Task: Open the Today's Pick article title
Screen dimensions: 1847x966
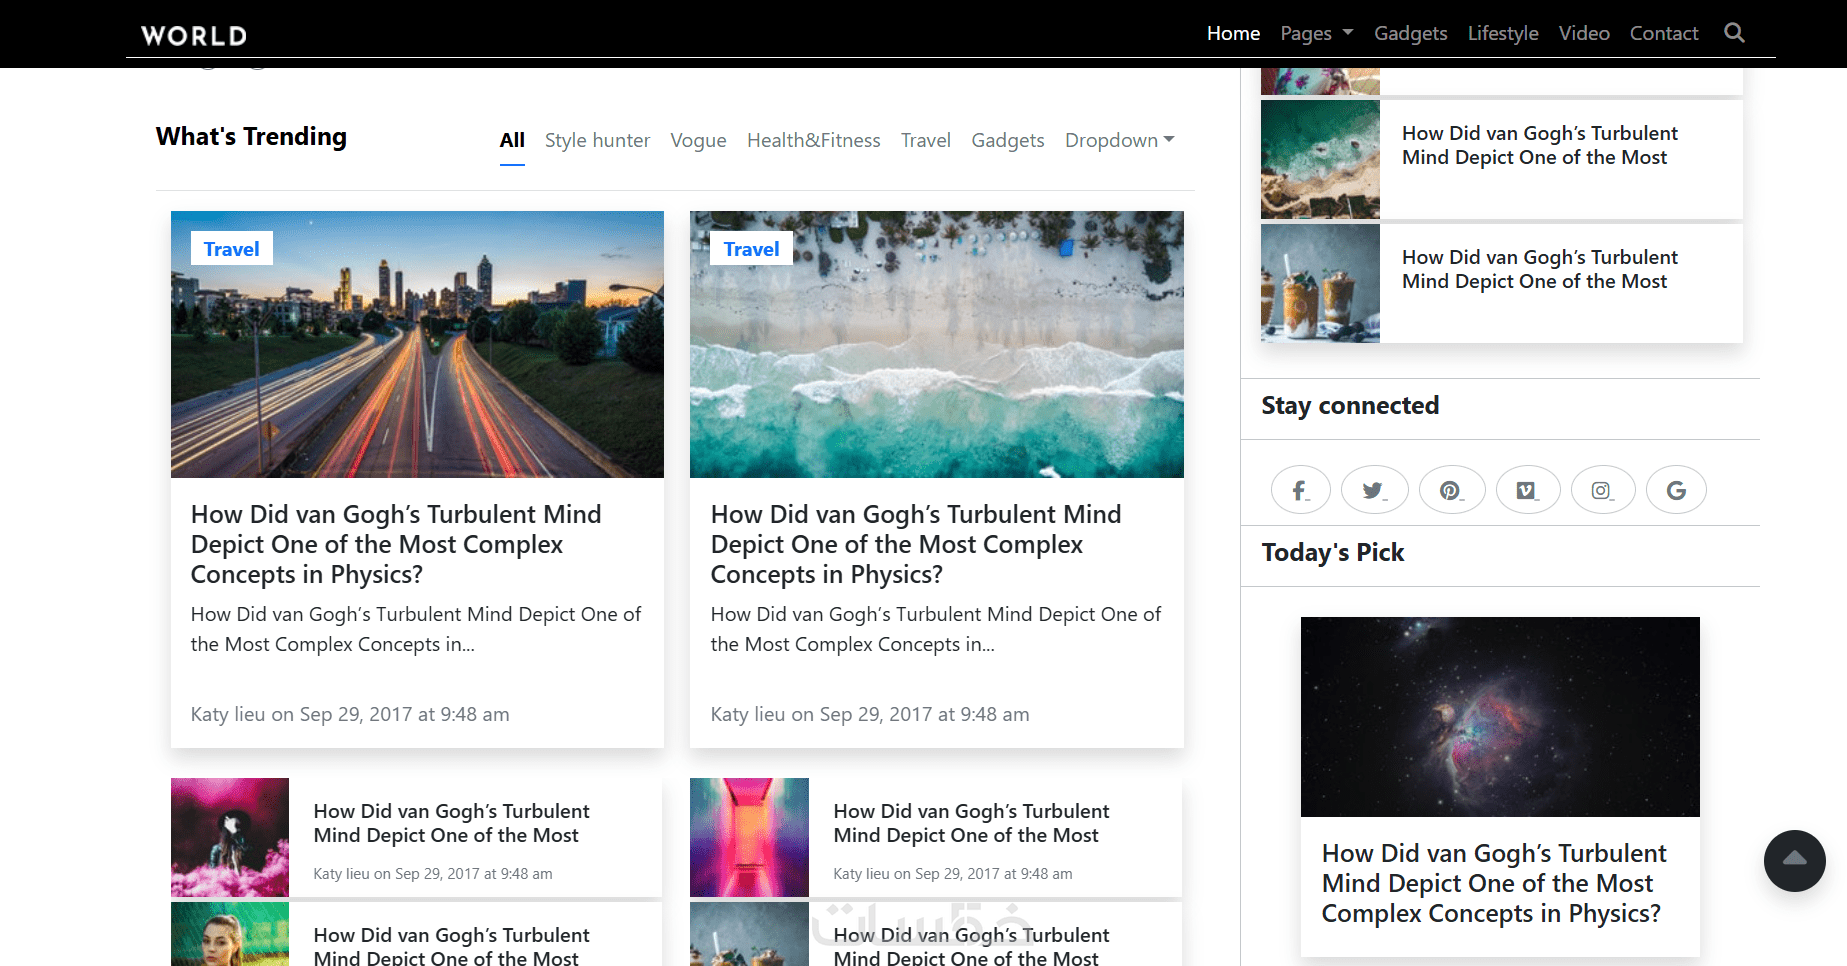Action: [x=1494, y=883]
